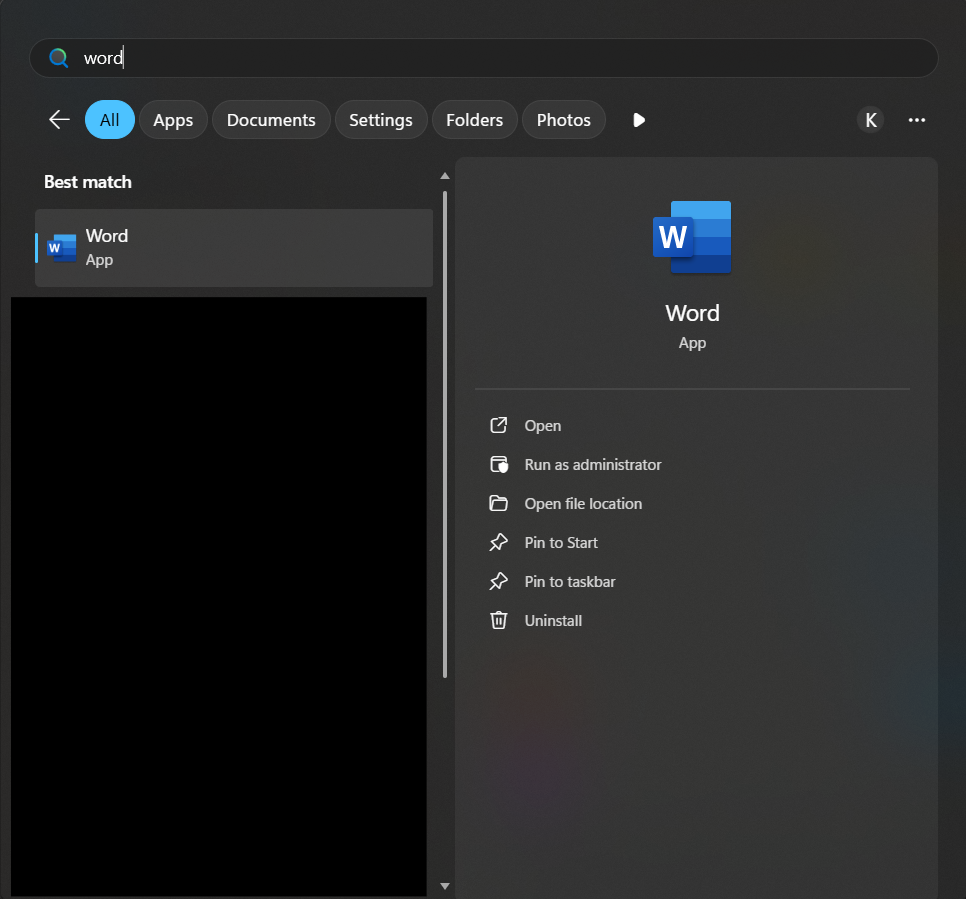The width and height of the screenshot is (966, 899).
Task: Switch to the Documents filter tab
Action: pos(271,120)
